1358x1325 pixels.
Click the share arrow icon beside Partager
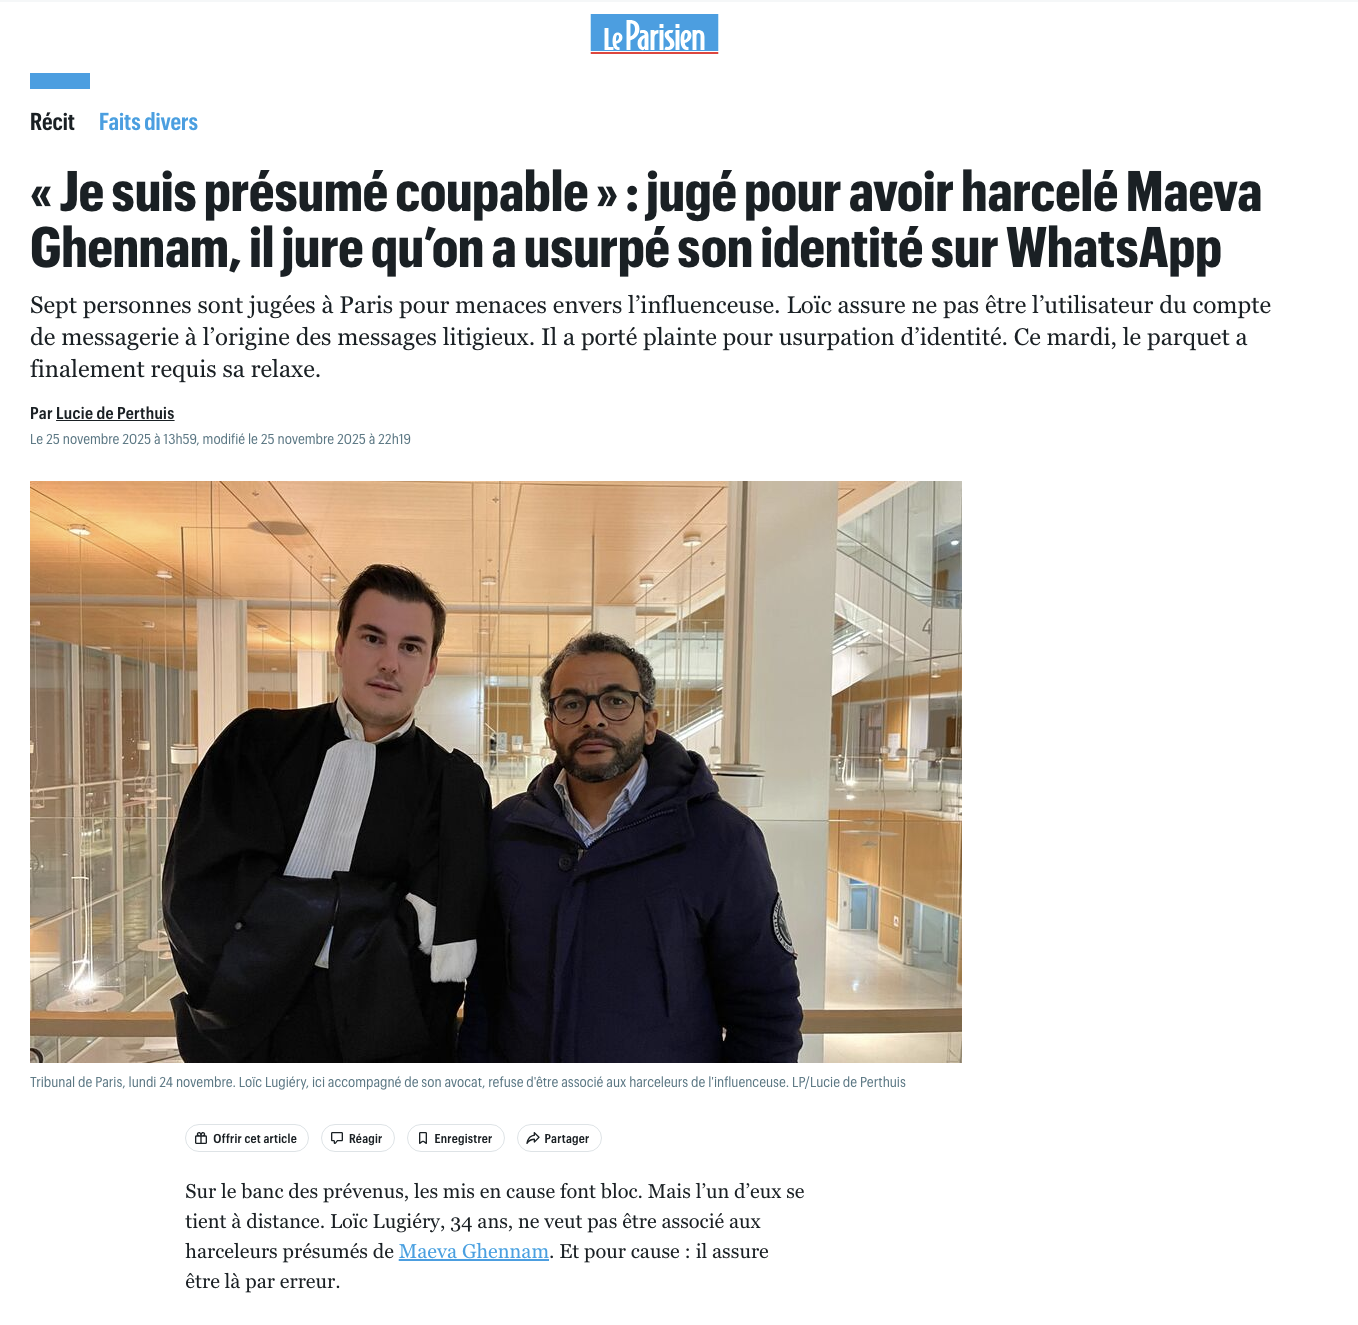(x=533, y=1138)
